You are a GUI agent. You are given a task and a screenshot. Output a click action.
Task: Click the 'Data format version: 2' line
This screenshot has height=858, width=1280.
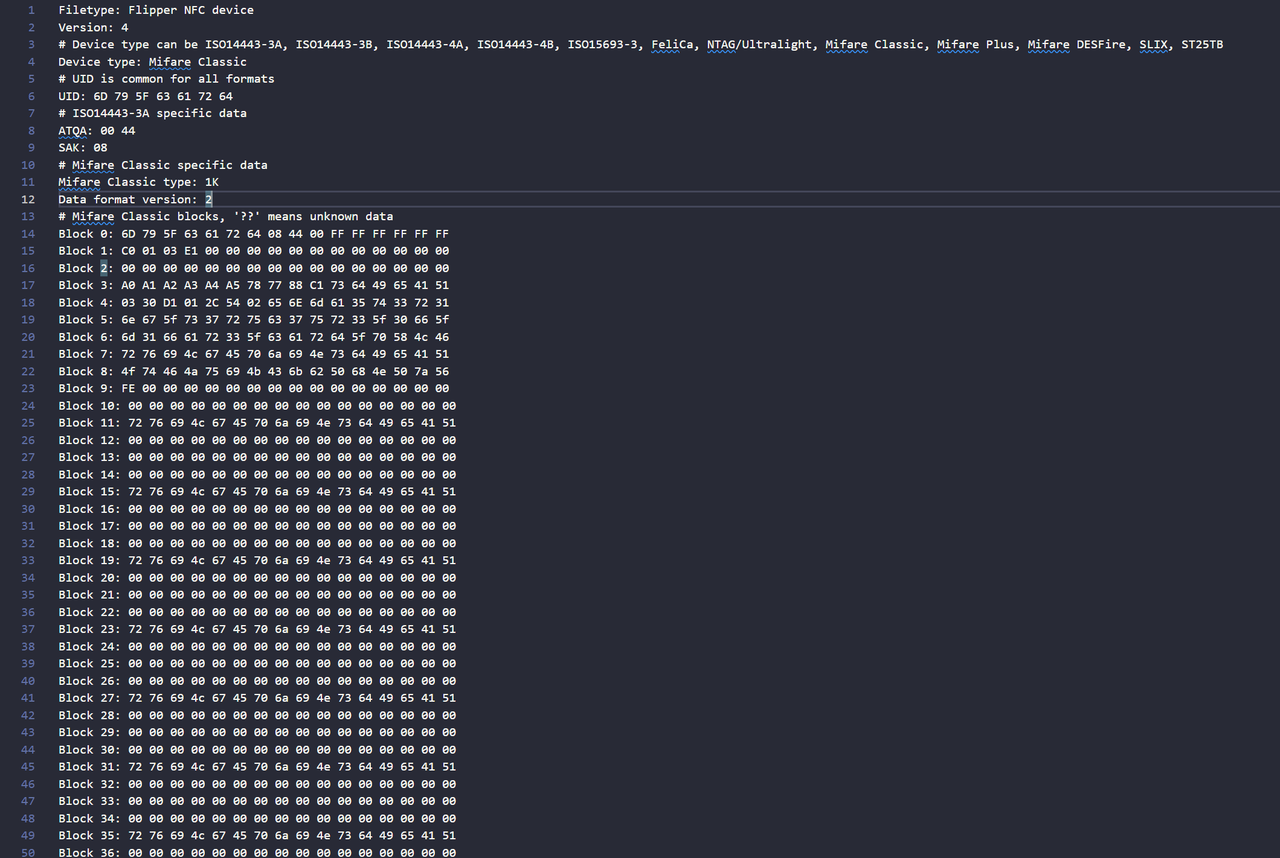pyautogui.click(x=135, y=199)
